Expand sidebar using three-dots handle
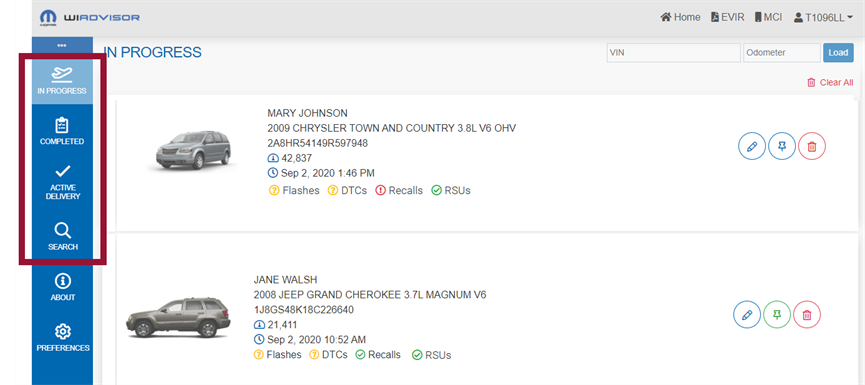 [x=62, y=45]
